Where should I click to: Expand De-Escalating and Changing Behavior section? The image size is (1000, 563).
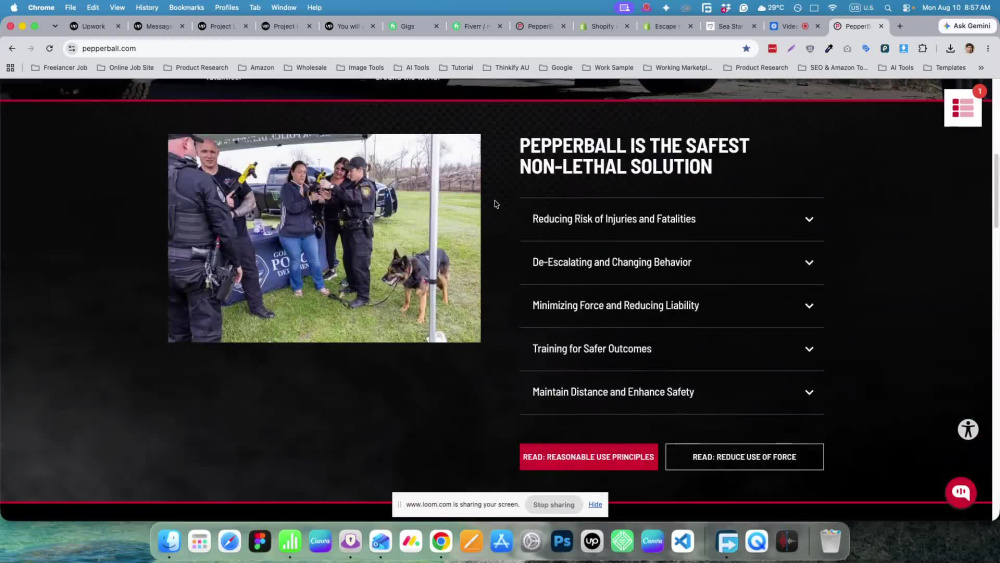672,263
